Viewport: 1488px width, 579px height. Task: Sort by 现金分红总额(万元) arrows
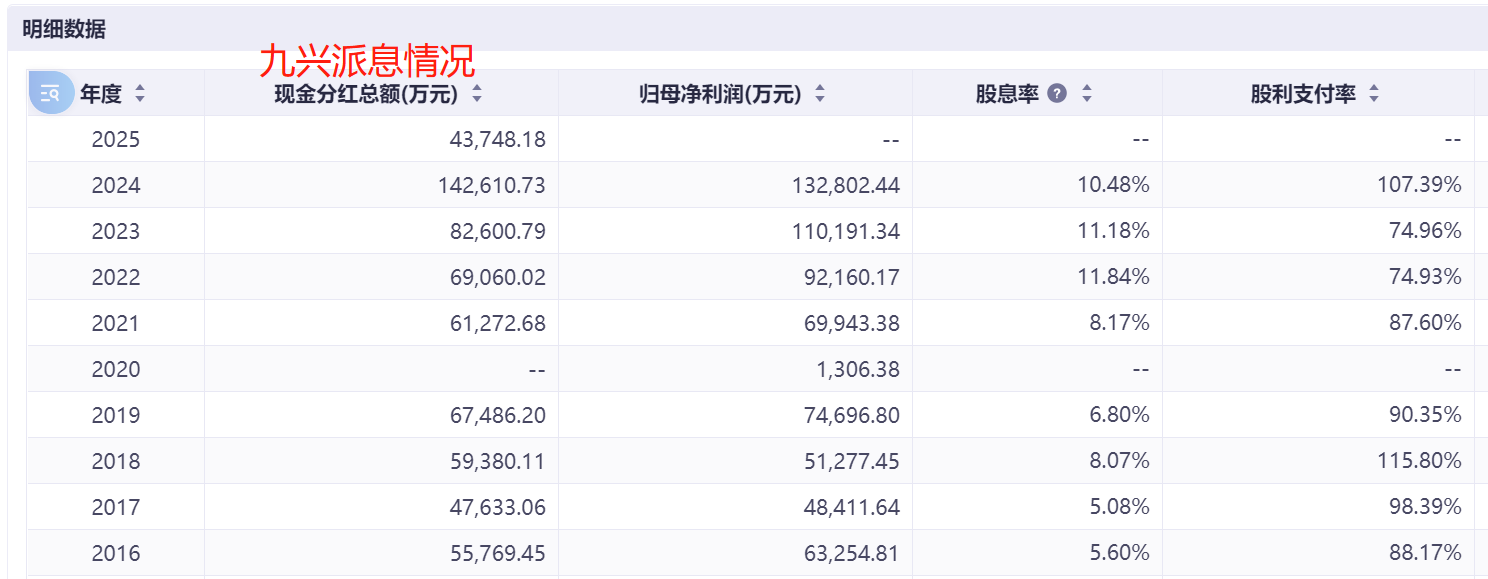pyautogui.click(x=477, y=94)
